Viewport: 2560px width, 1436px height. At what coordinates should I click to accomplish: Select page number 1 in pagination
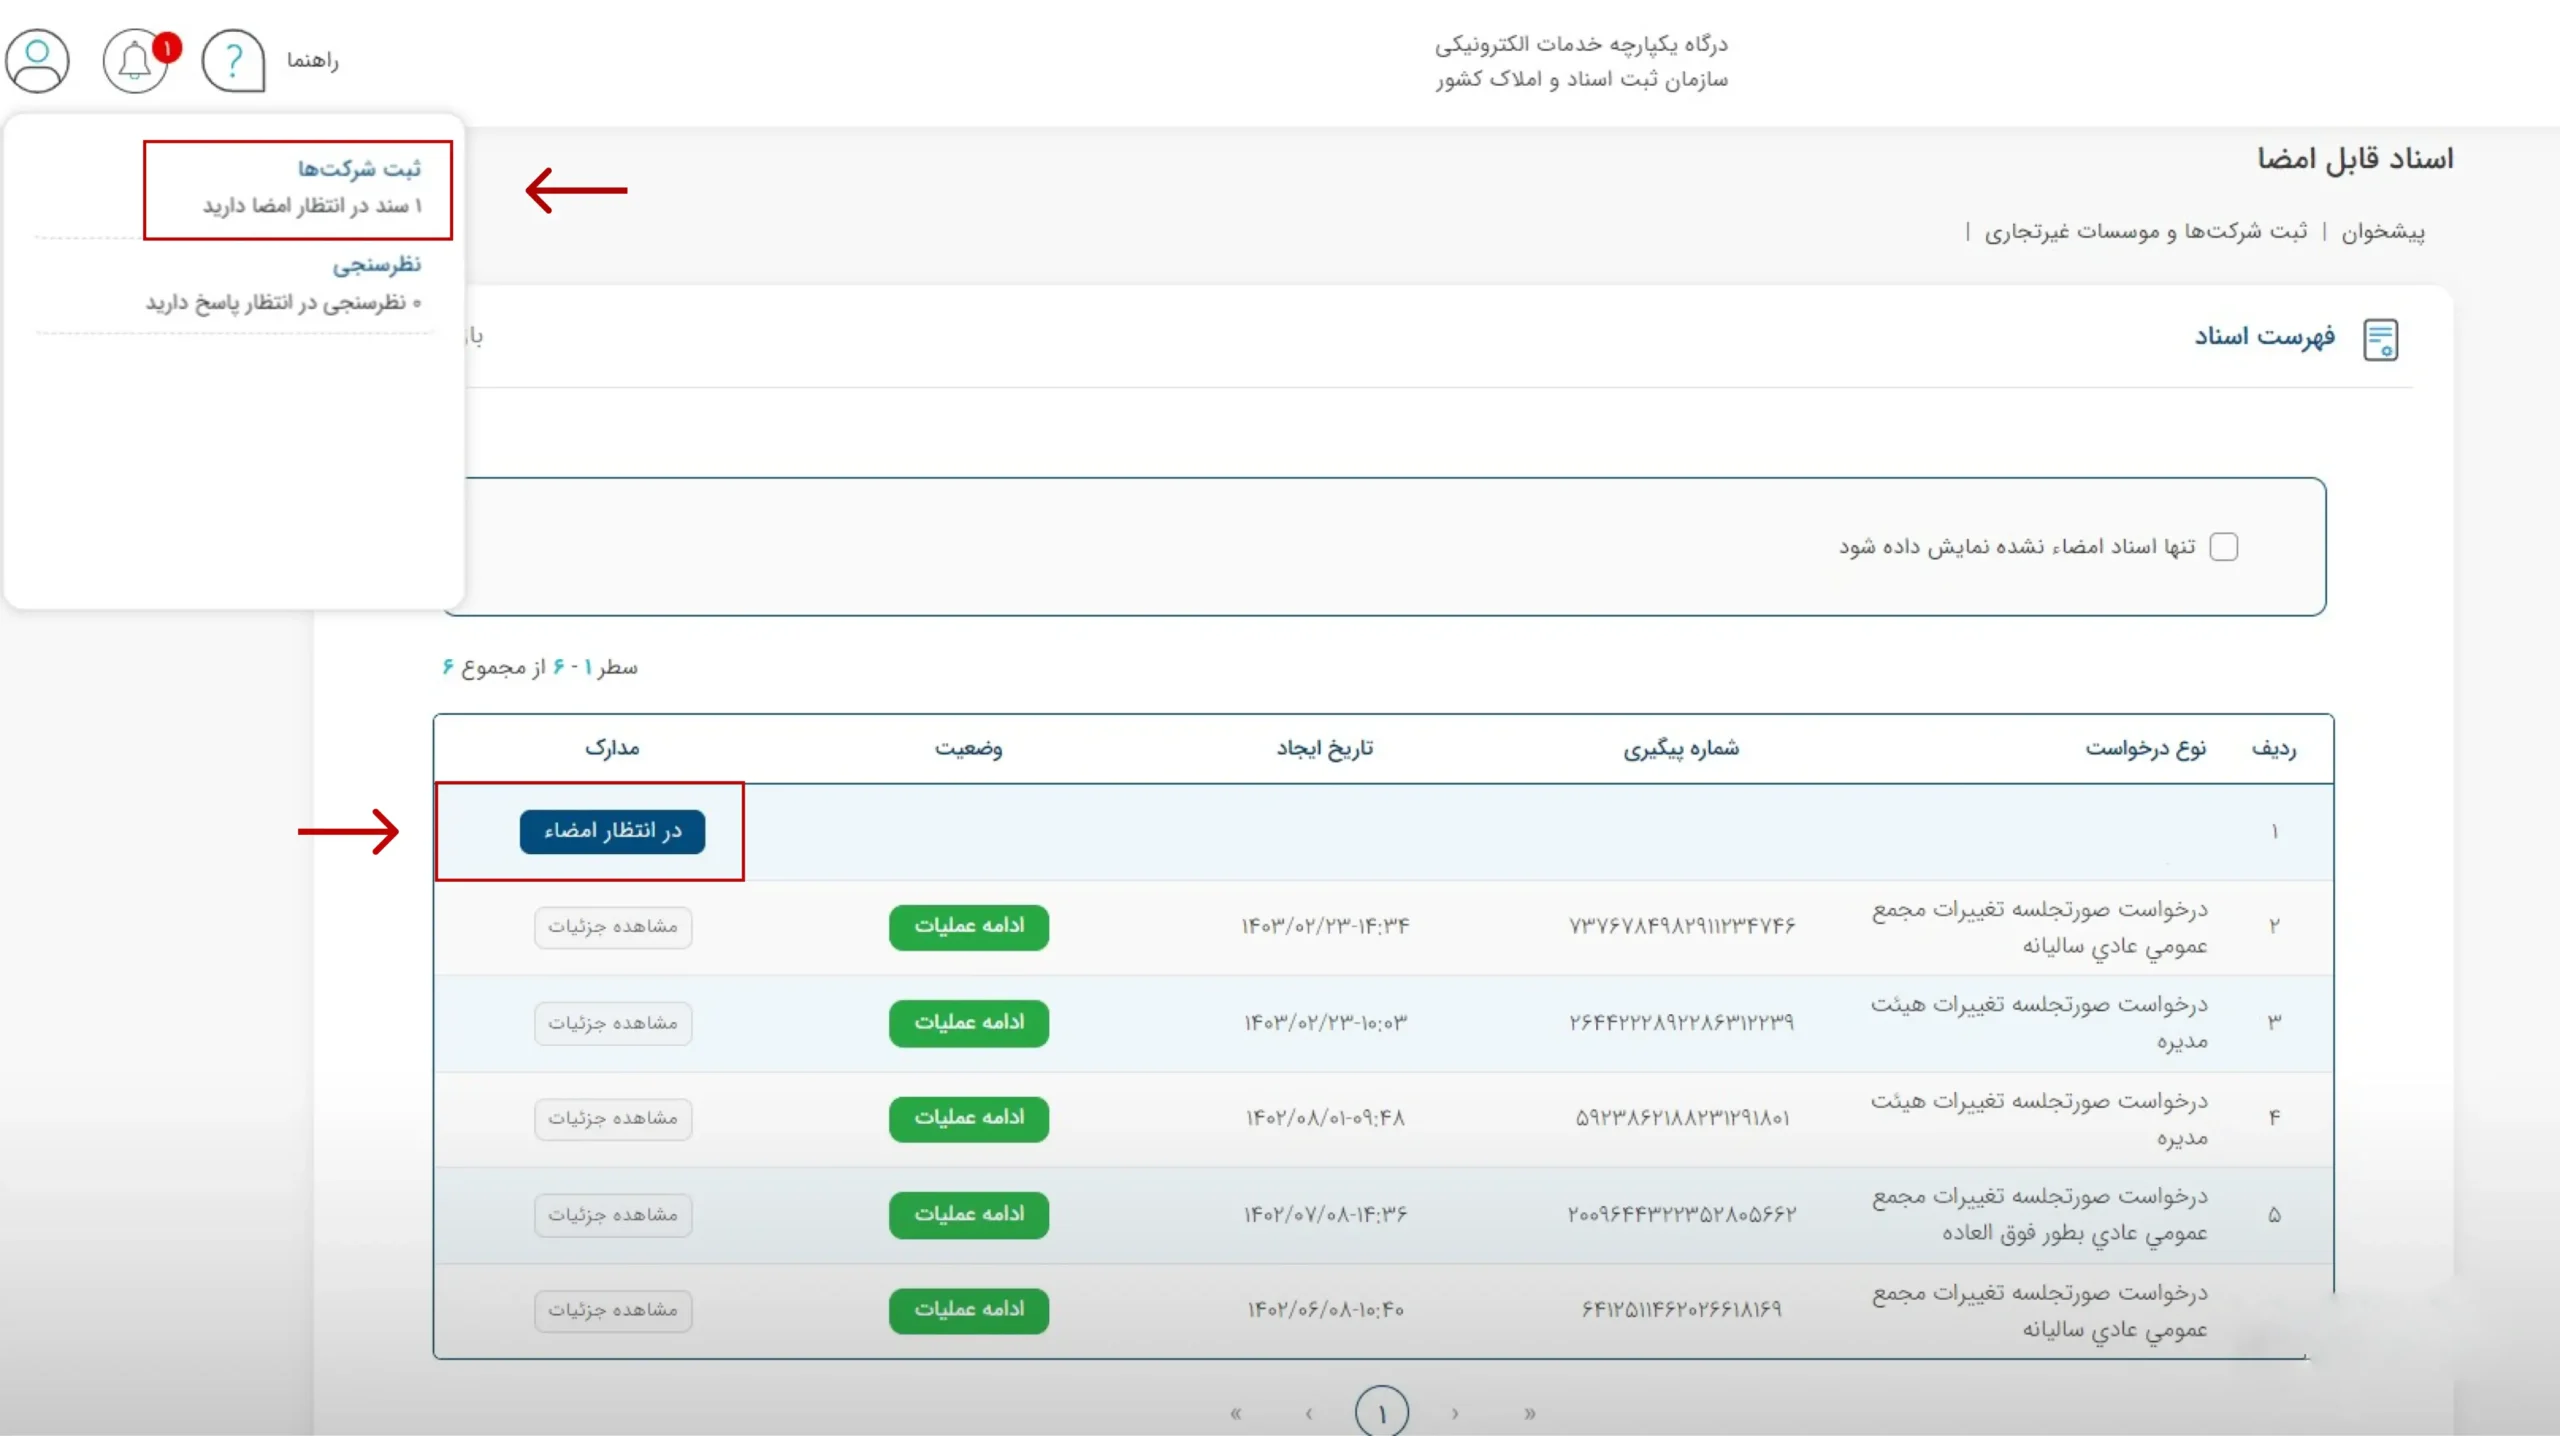pos(1381,1413)
